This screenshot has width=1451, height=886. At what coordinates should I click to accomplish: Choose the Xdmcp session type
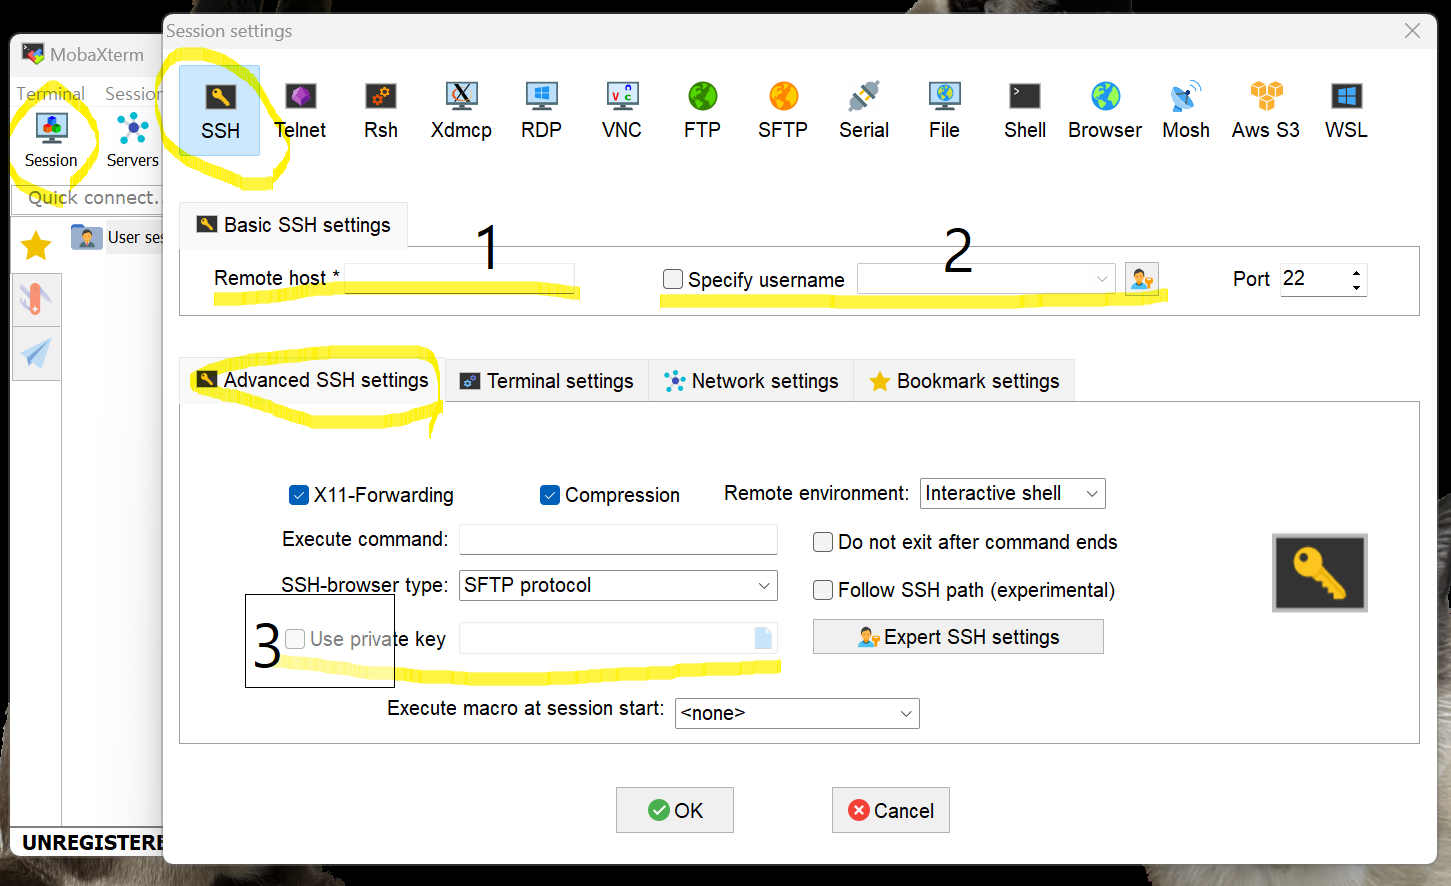pyautogui.click(x=461, y=111)
